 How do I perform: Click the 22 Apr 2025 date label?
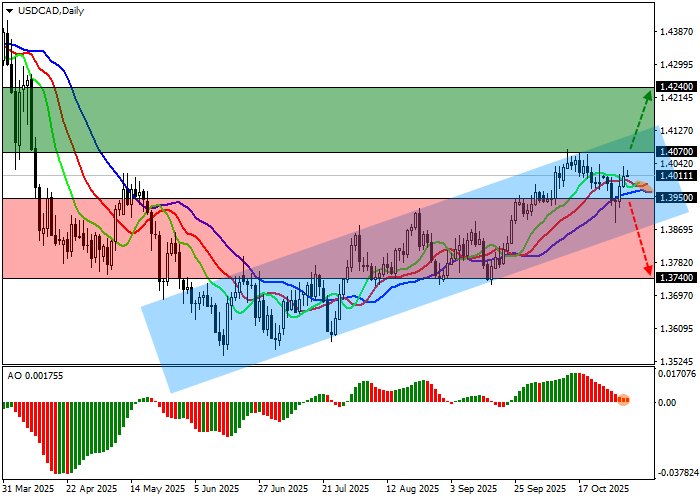(92, 489)
